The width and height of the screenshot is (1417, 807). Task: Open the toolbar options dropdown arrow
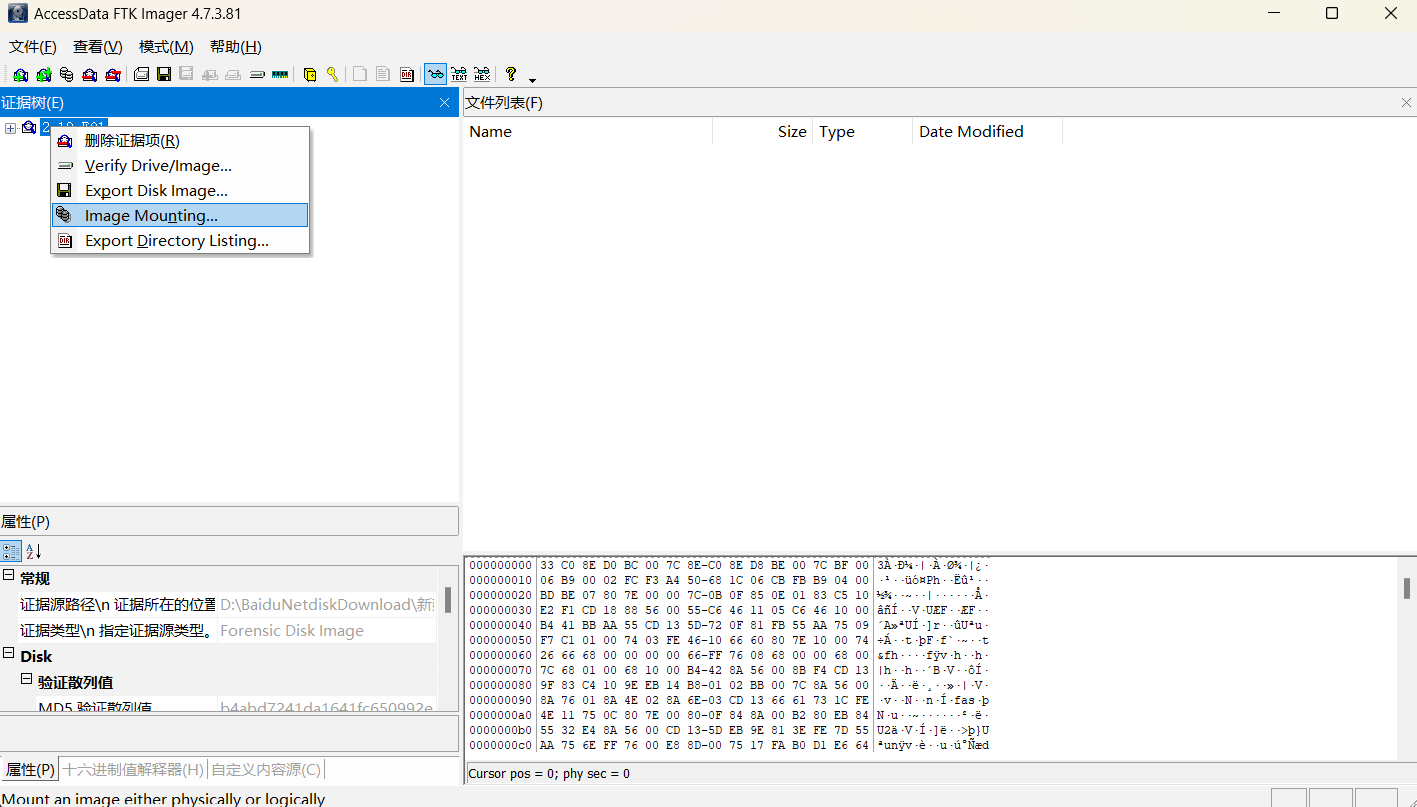tap(533, 79)
